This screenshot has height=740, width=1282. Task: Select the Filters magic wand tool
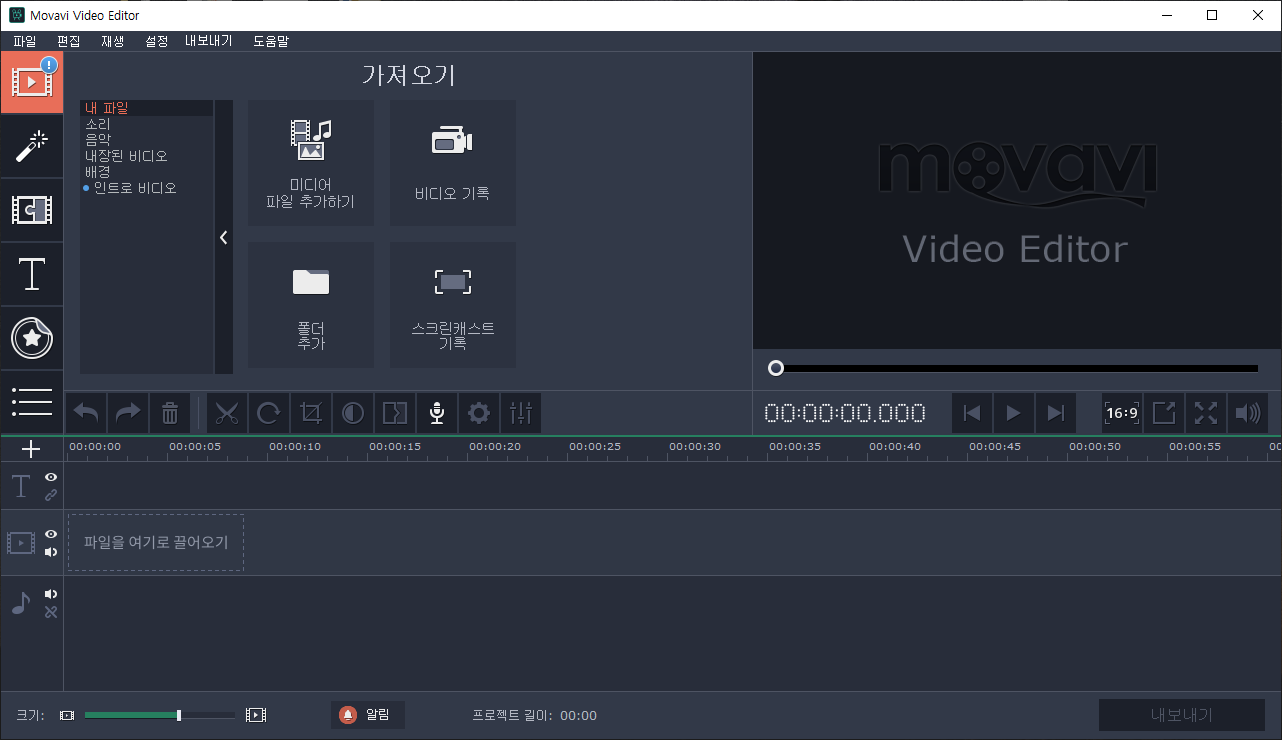32,147
